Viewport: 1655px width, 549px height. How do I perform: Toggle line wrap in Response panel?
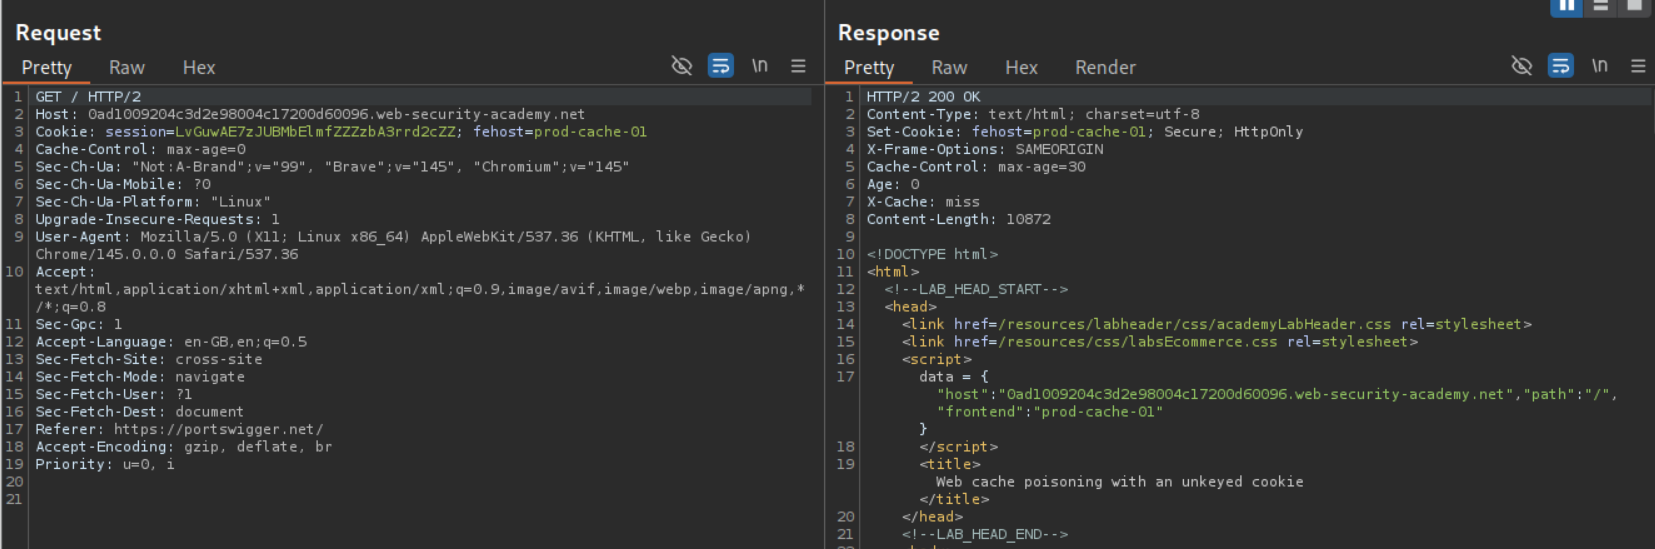[x=1560, y=66]
